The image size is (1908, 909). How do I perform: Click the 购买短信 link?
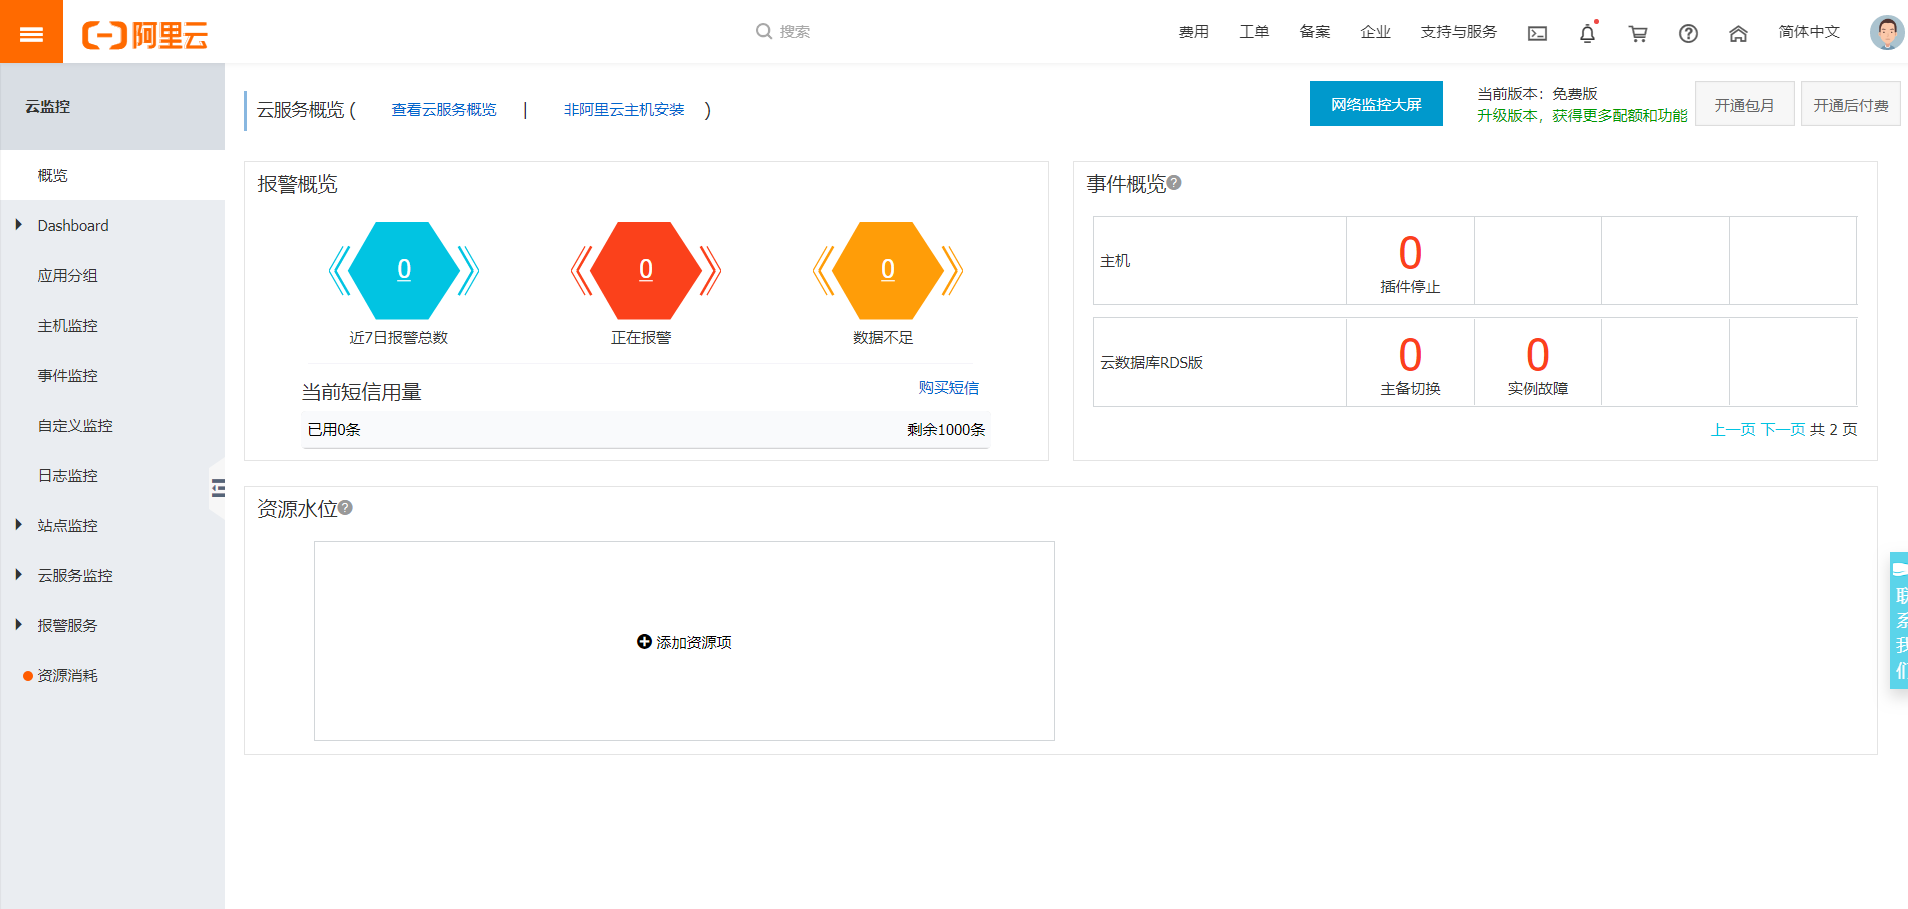point(949,387)
